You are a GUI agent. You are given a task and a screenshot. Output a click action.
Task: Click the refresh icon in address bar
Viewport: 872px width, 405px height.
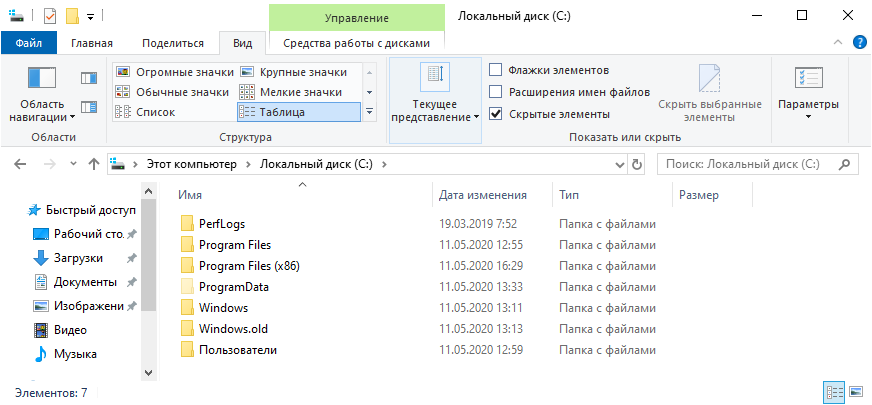click(x=637, y=163)
